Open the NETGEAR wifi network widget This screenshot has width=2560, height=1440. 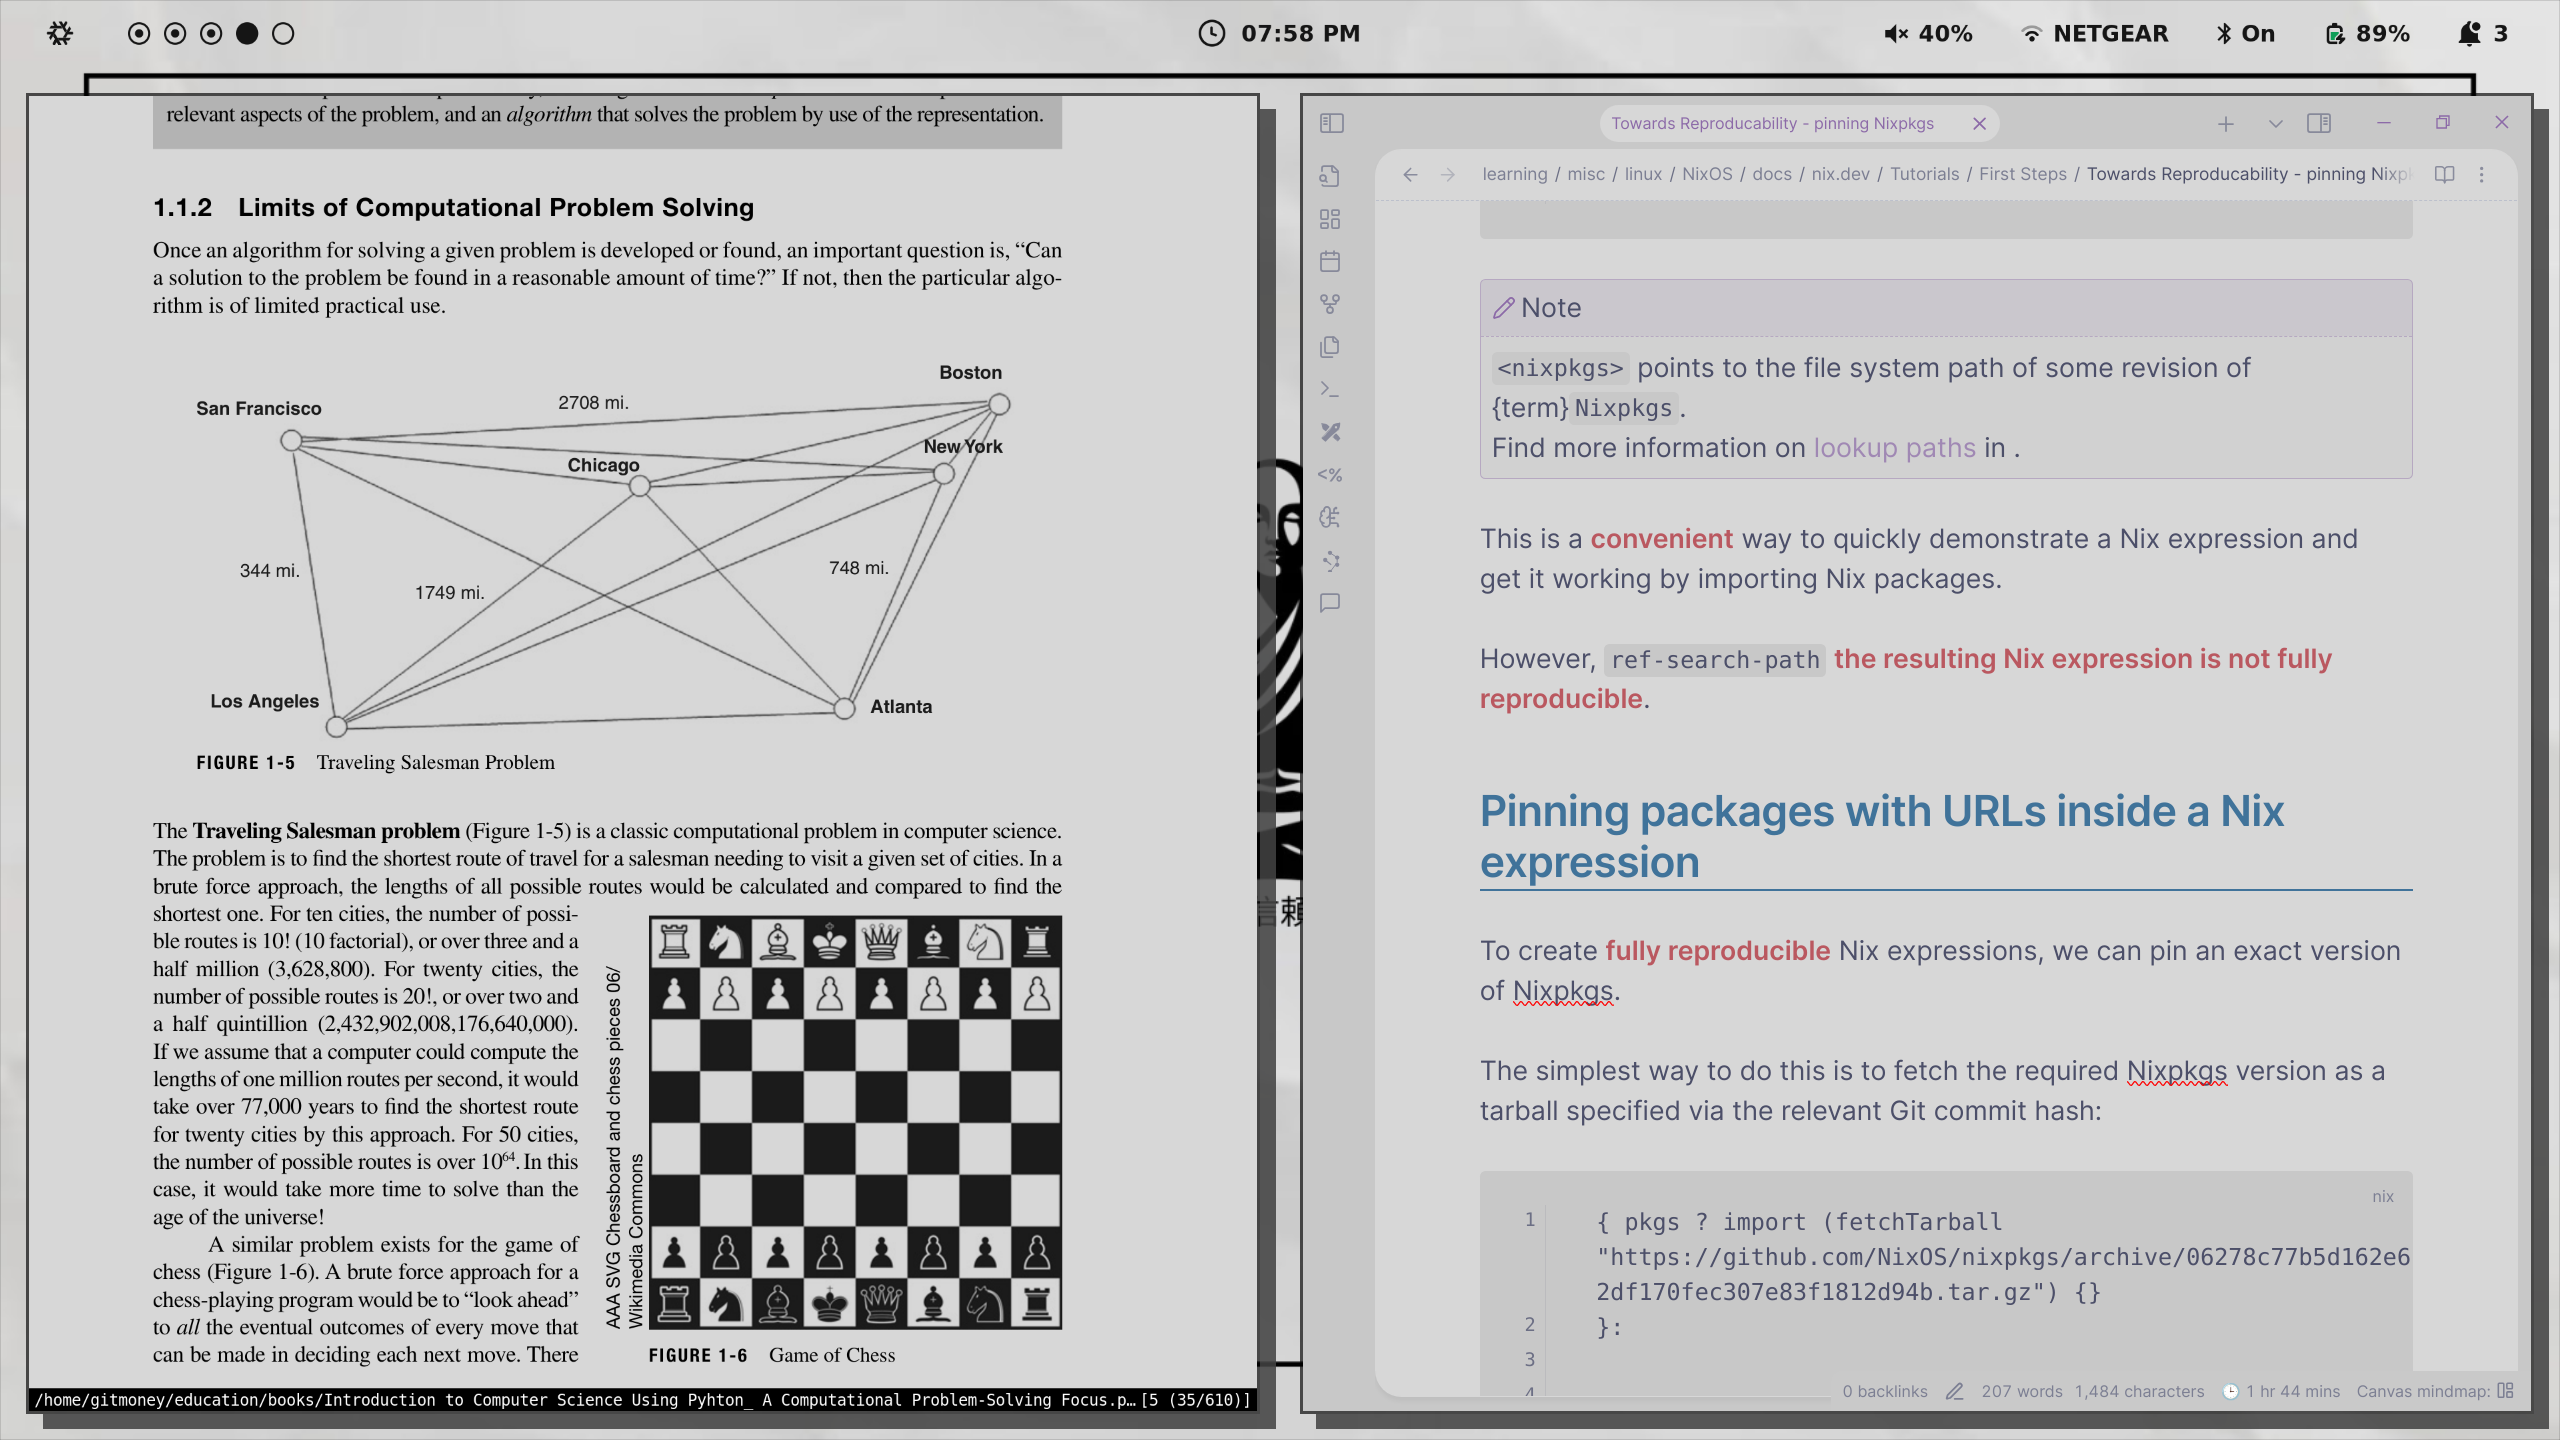2094,33
